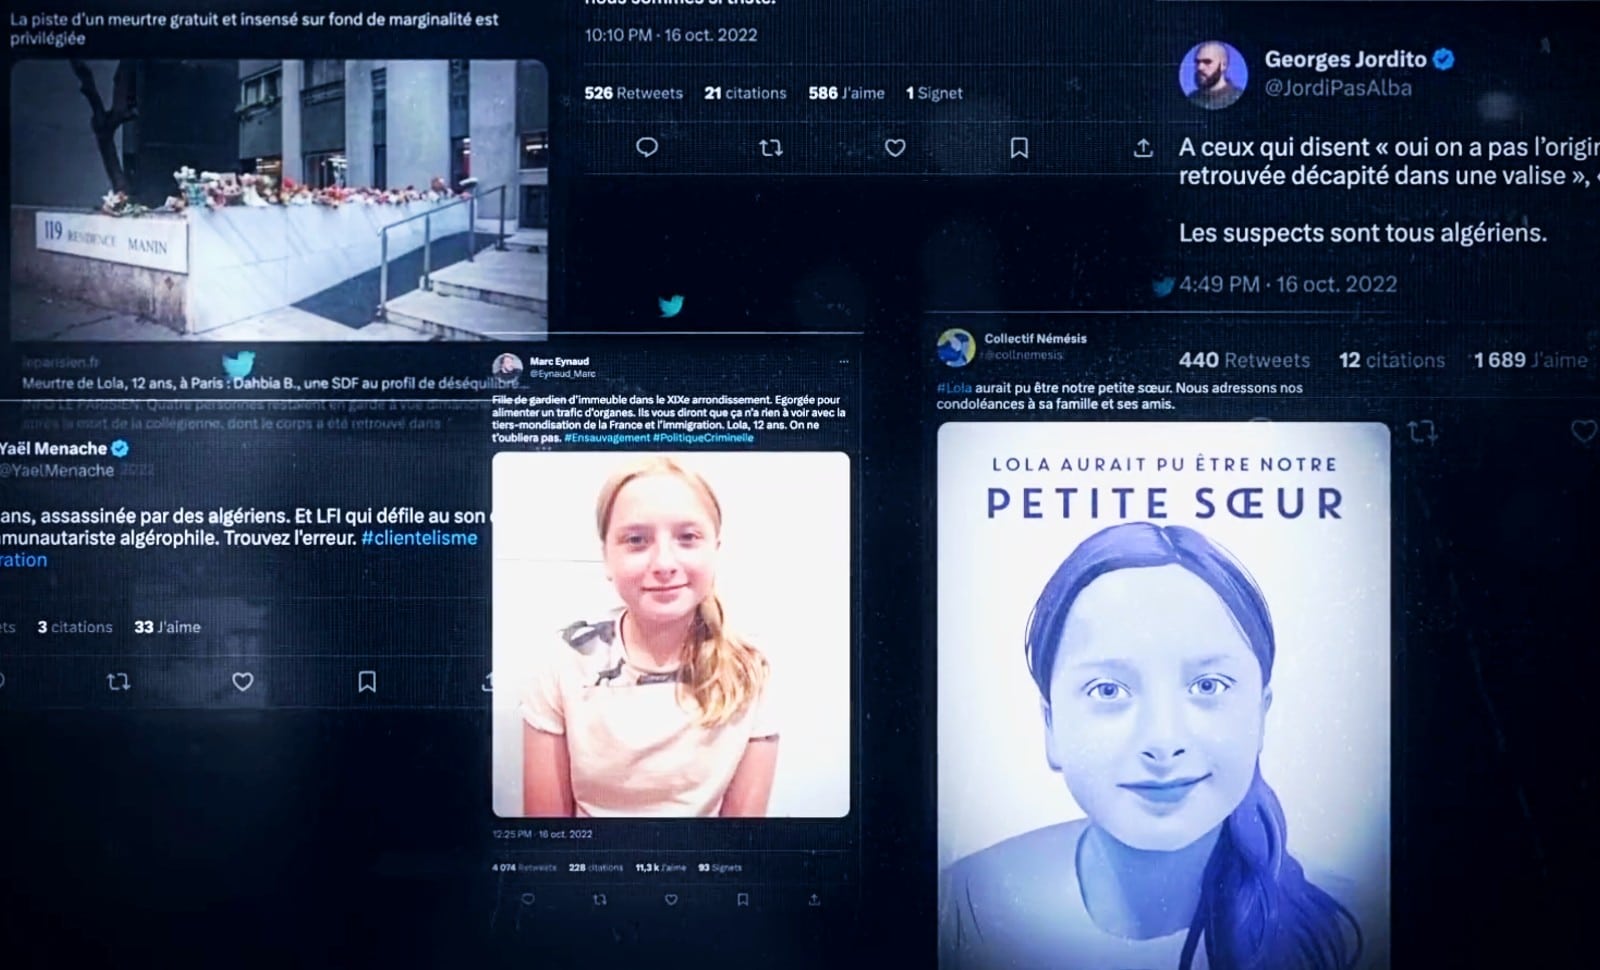Open more options on Marc Eynaud's tweet

[x=844, y=362]
